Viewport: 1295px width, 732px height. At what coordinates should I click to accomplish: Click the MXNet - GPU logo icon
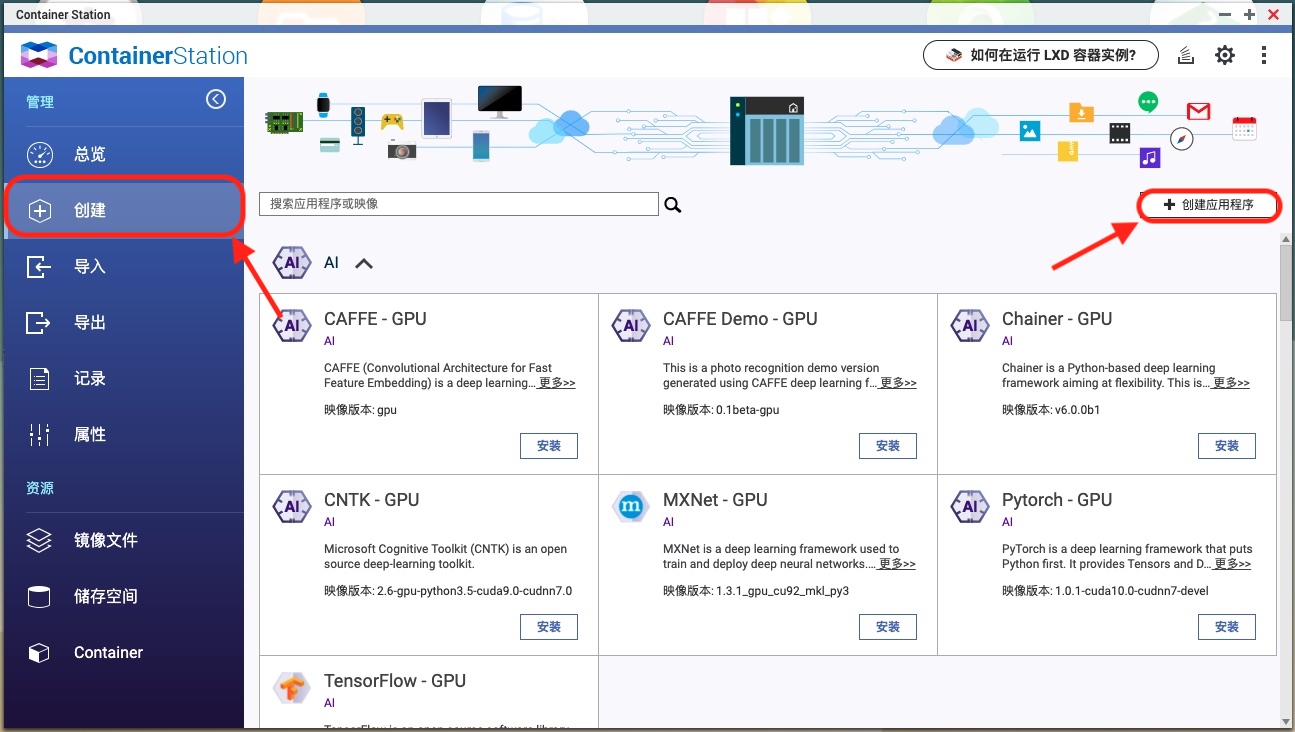click(x=631, y=506)
